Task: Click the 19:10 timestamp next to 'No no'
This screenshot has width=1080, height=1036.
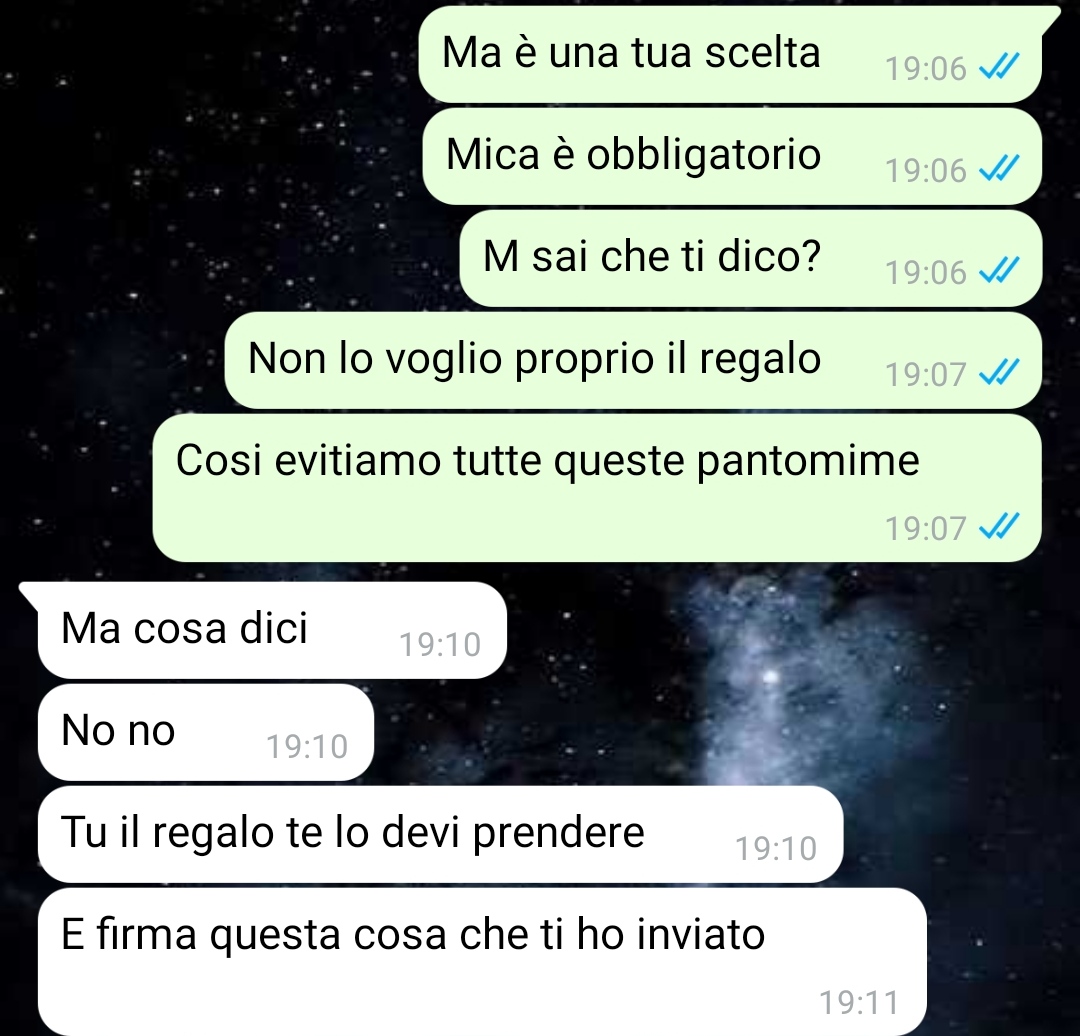Action: pos(307,746)
